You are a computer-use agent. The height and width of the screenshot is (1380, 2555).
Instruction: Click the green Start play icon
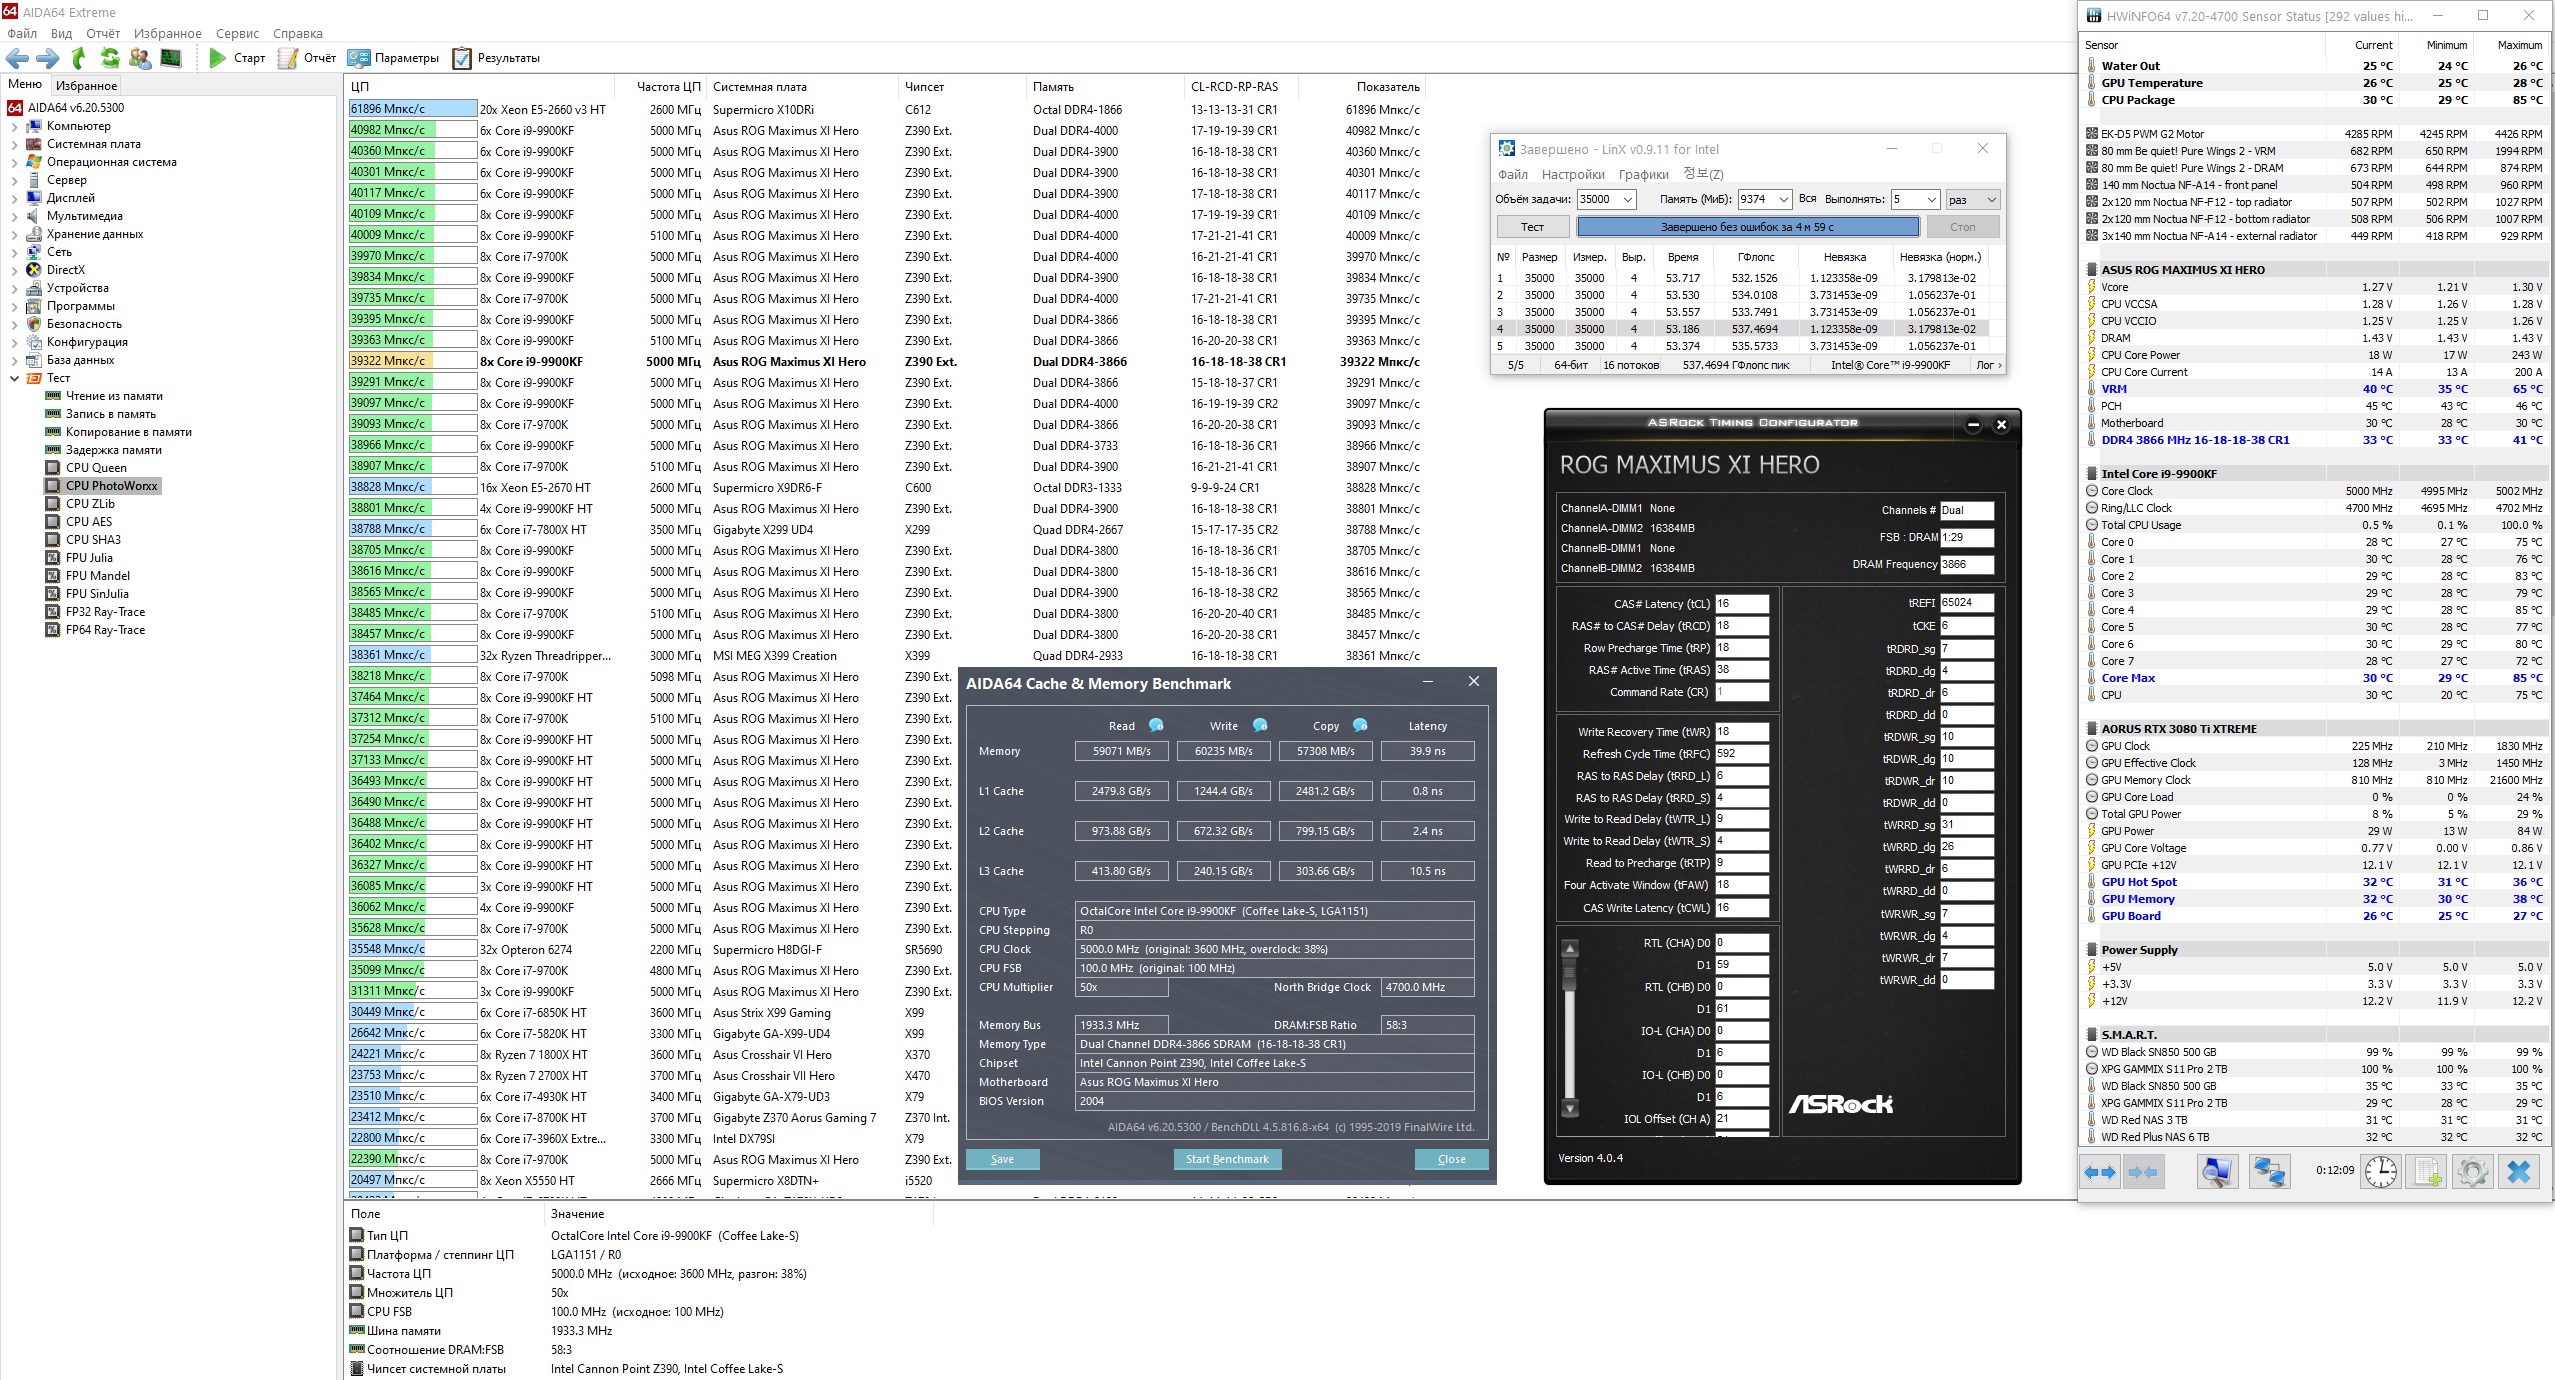[x=217, y=58]
